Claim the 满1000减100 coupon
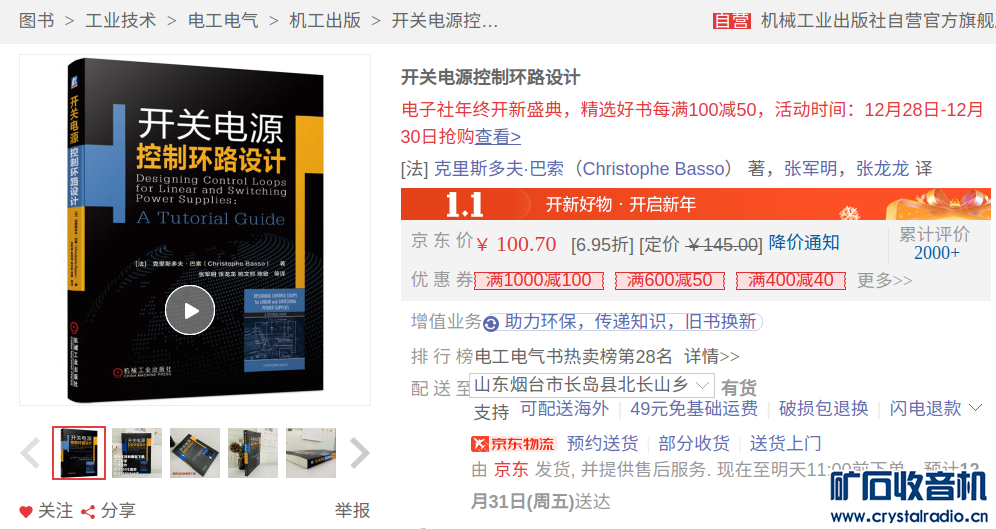The width and height of the screenshot is (996, 529). tap(539, 280)
